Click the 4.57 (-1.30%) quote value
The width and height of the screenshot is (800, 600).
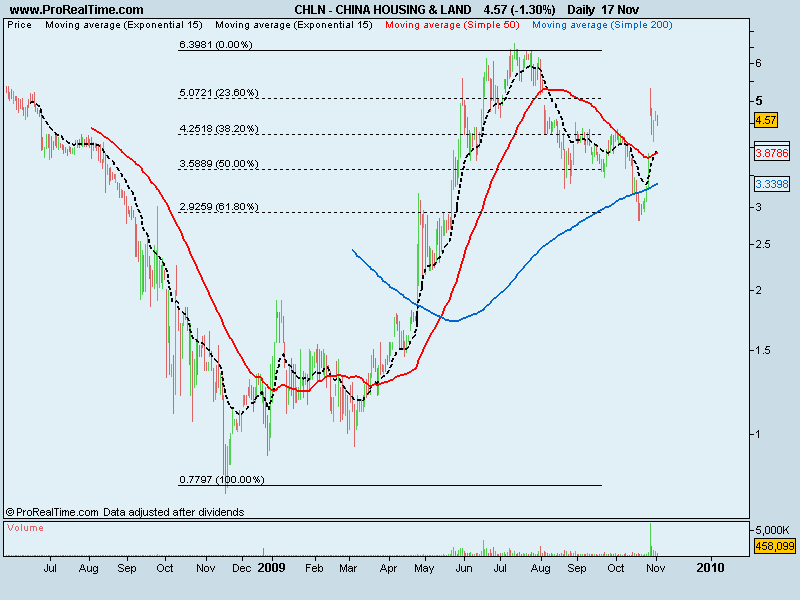click(519, 10)
